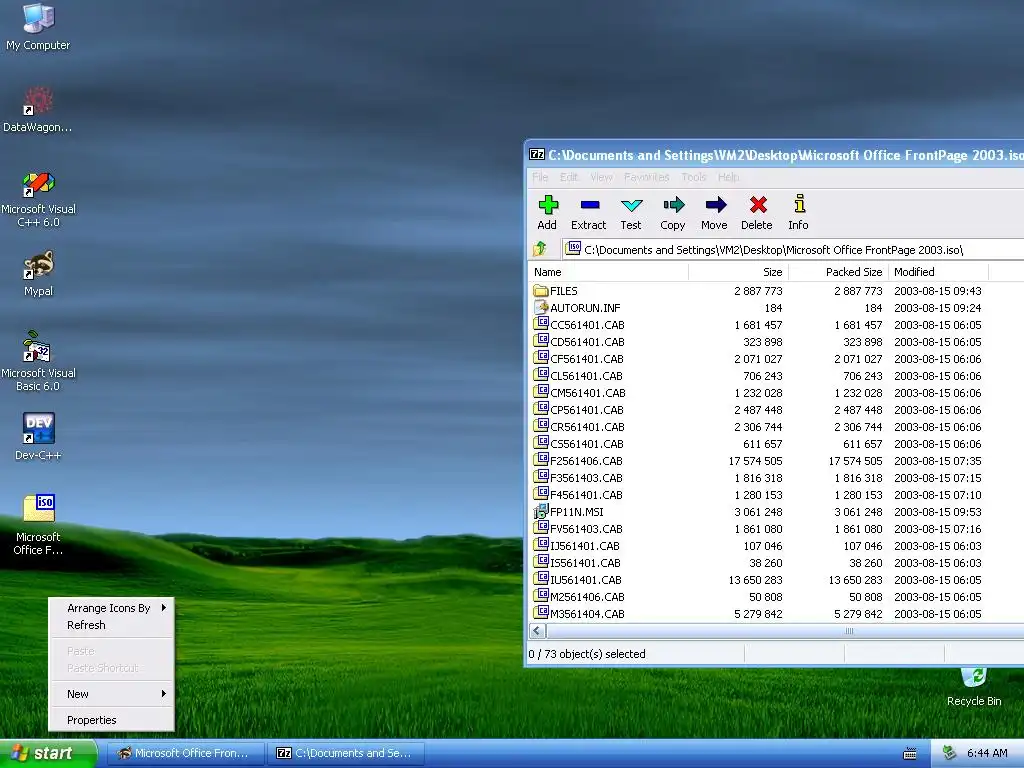Select the Dev-C++ desktop shortcut
The image size is (1024, 768).
point(38,429)
